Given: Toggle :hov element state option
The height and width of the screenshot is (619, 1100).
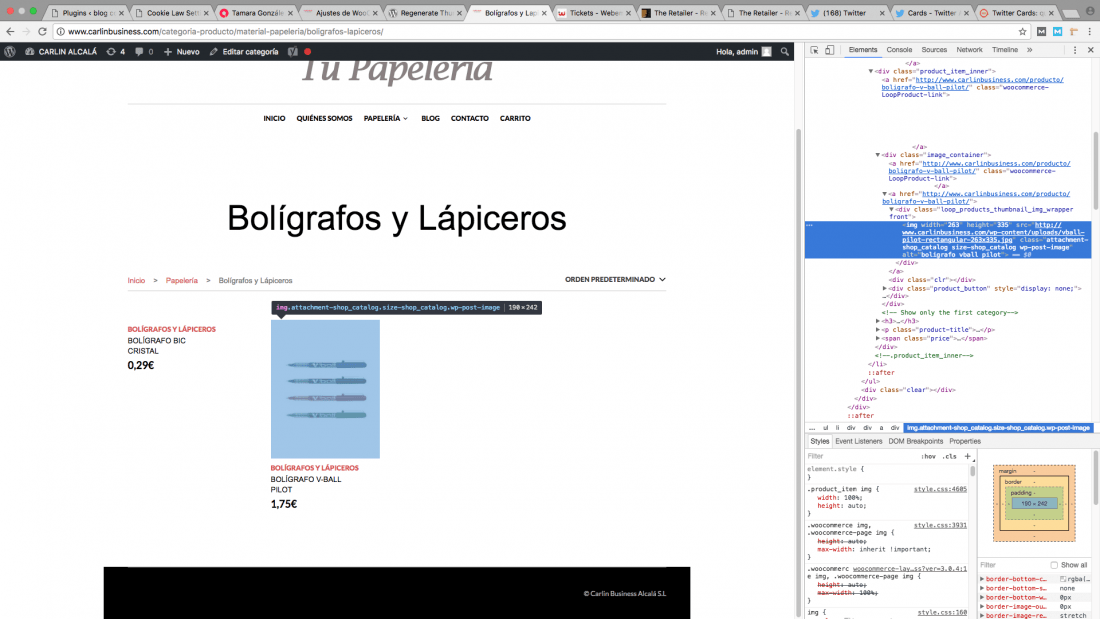Looking at the screenshot, I should click(928, 457).
